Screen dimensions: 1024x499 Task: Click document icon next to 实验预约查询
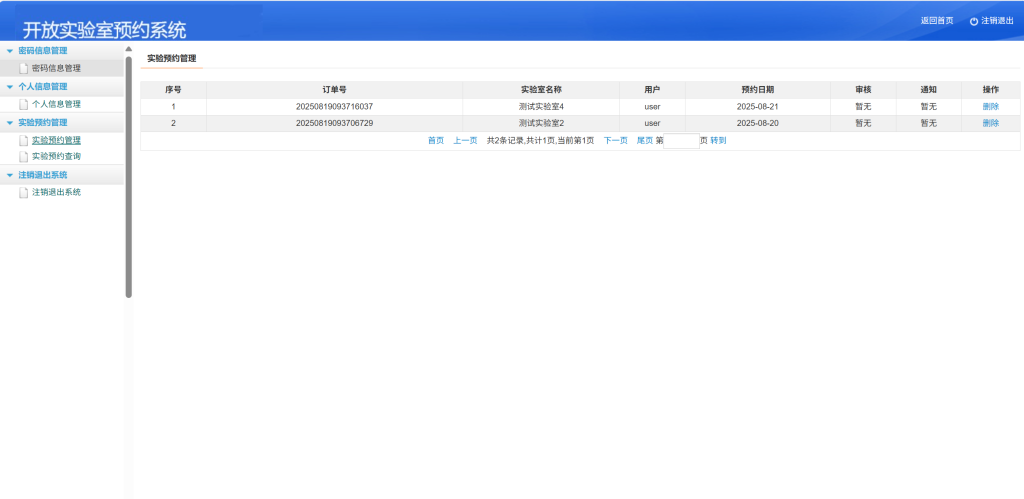(x=24, y=156)
